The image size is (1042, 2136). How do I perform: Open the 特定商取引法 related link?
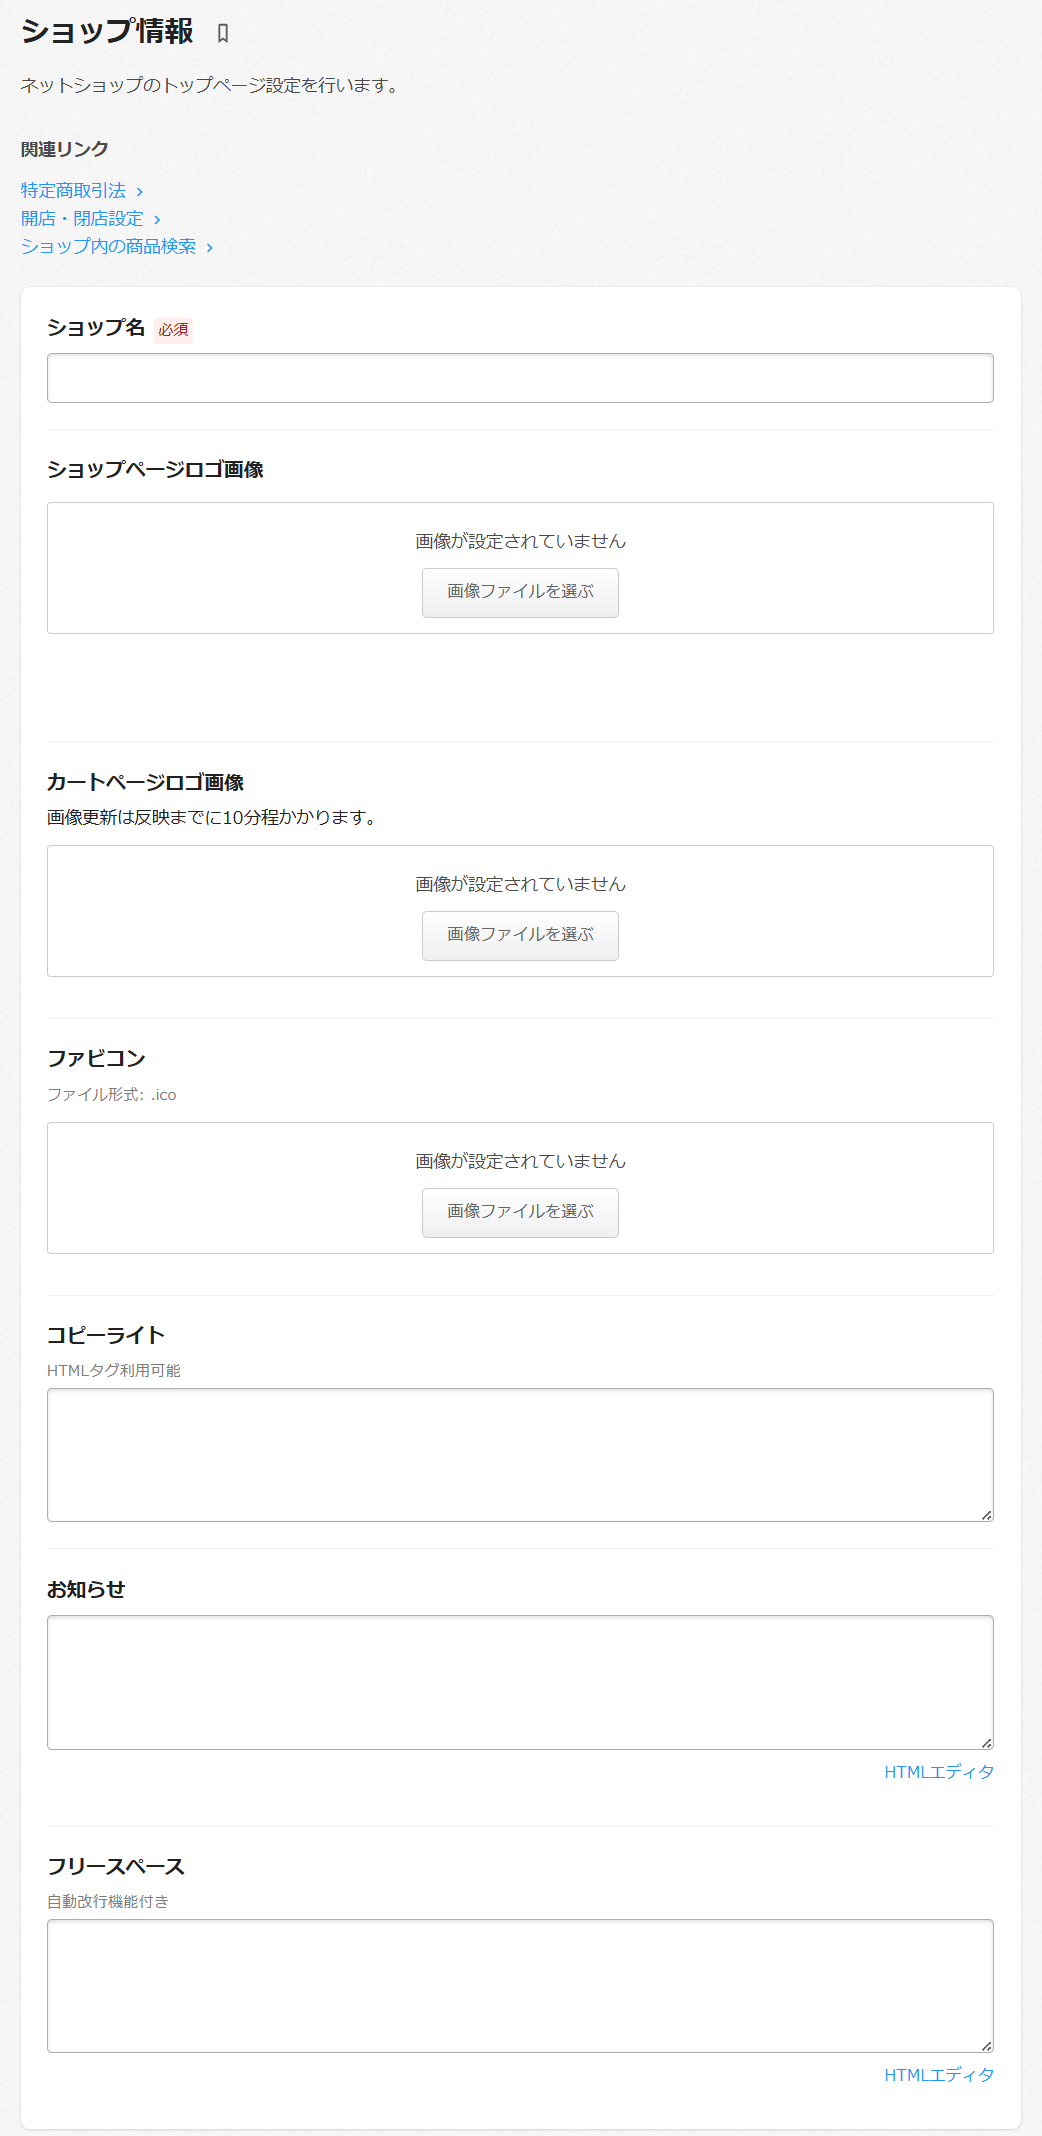click(73, 190)
